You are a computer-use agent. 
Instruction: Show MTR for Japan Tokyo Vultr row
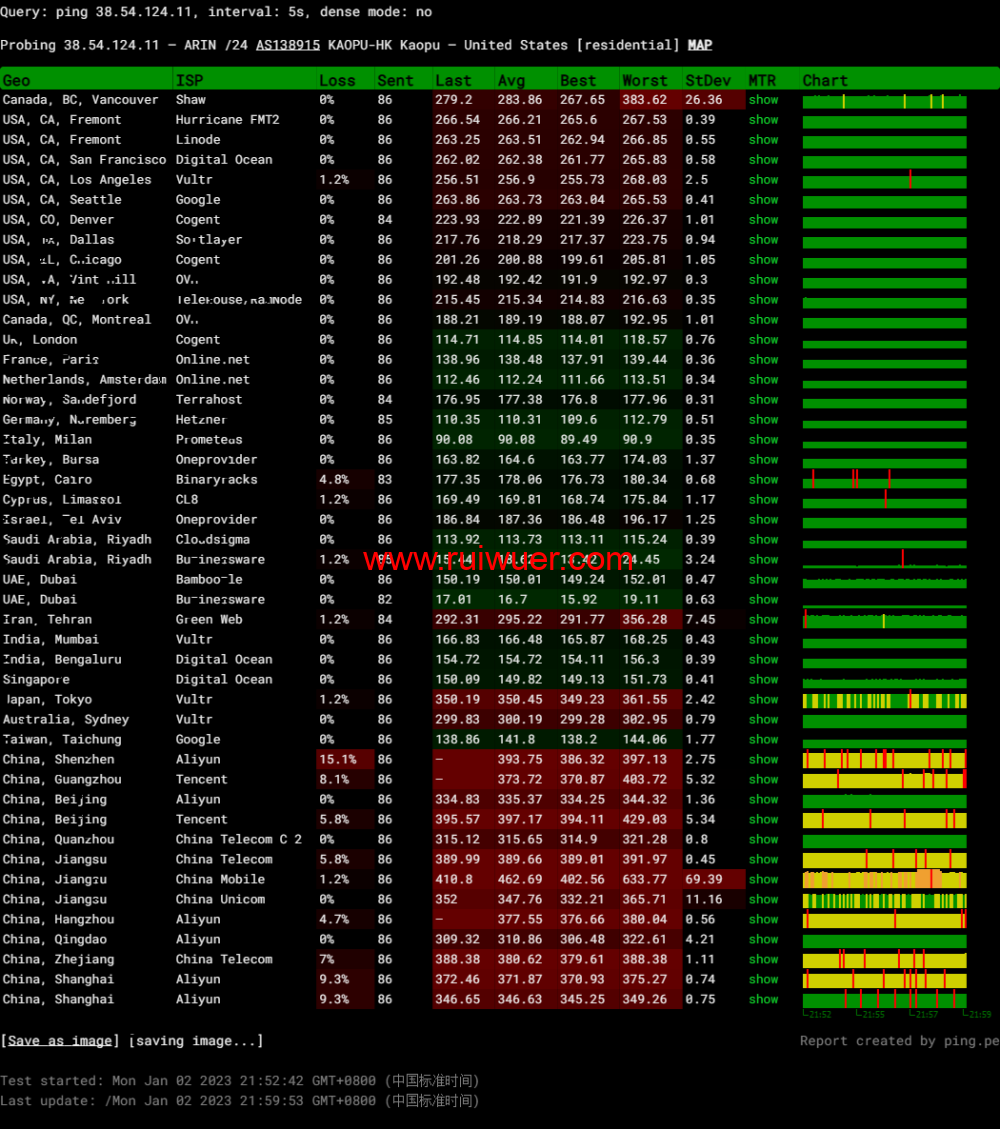point(763,700)
